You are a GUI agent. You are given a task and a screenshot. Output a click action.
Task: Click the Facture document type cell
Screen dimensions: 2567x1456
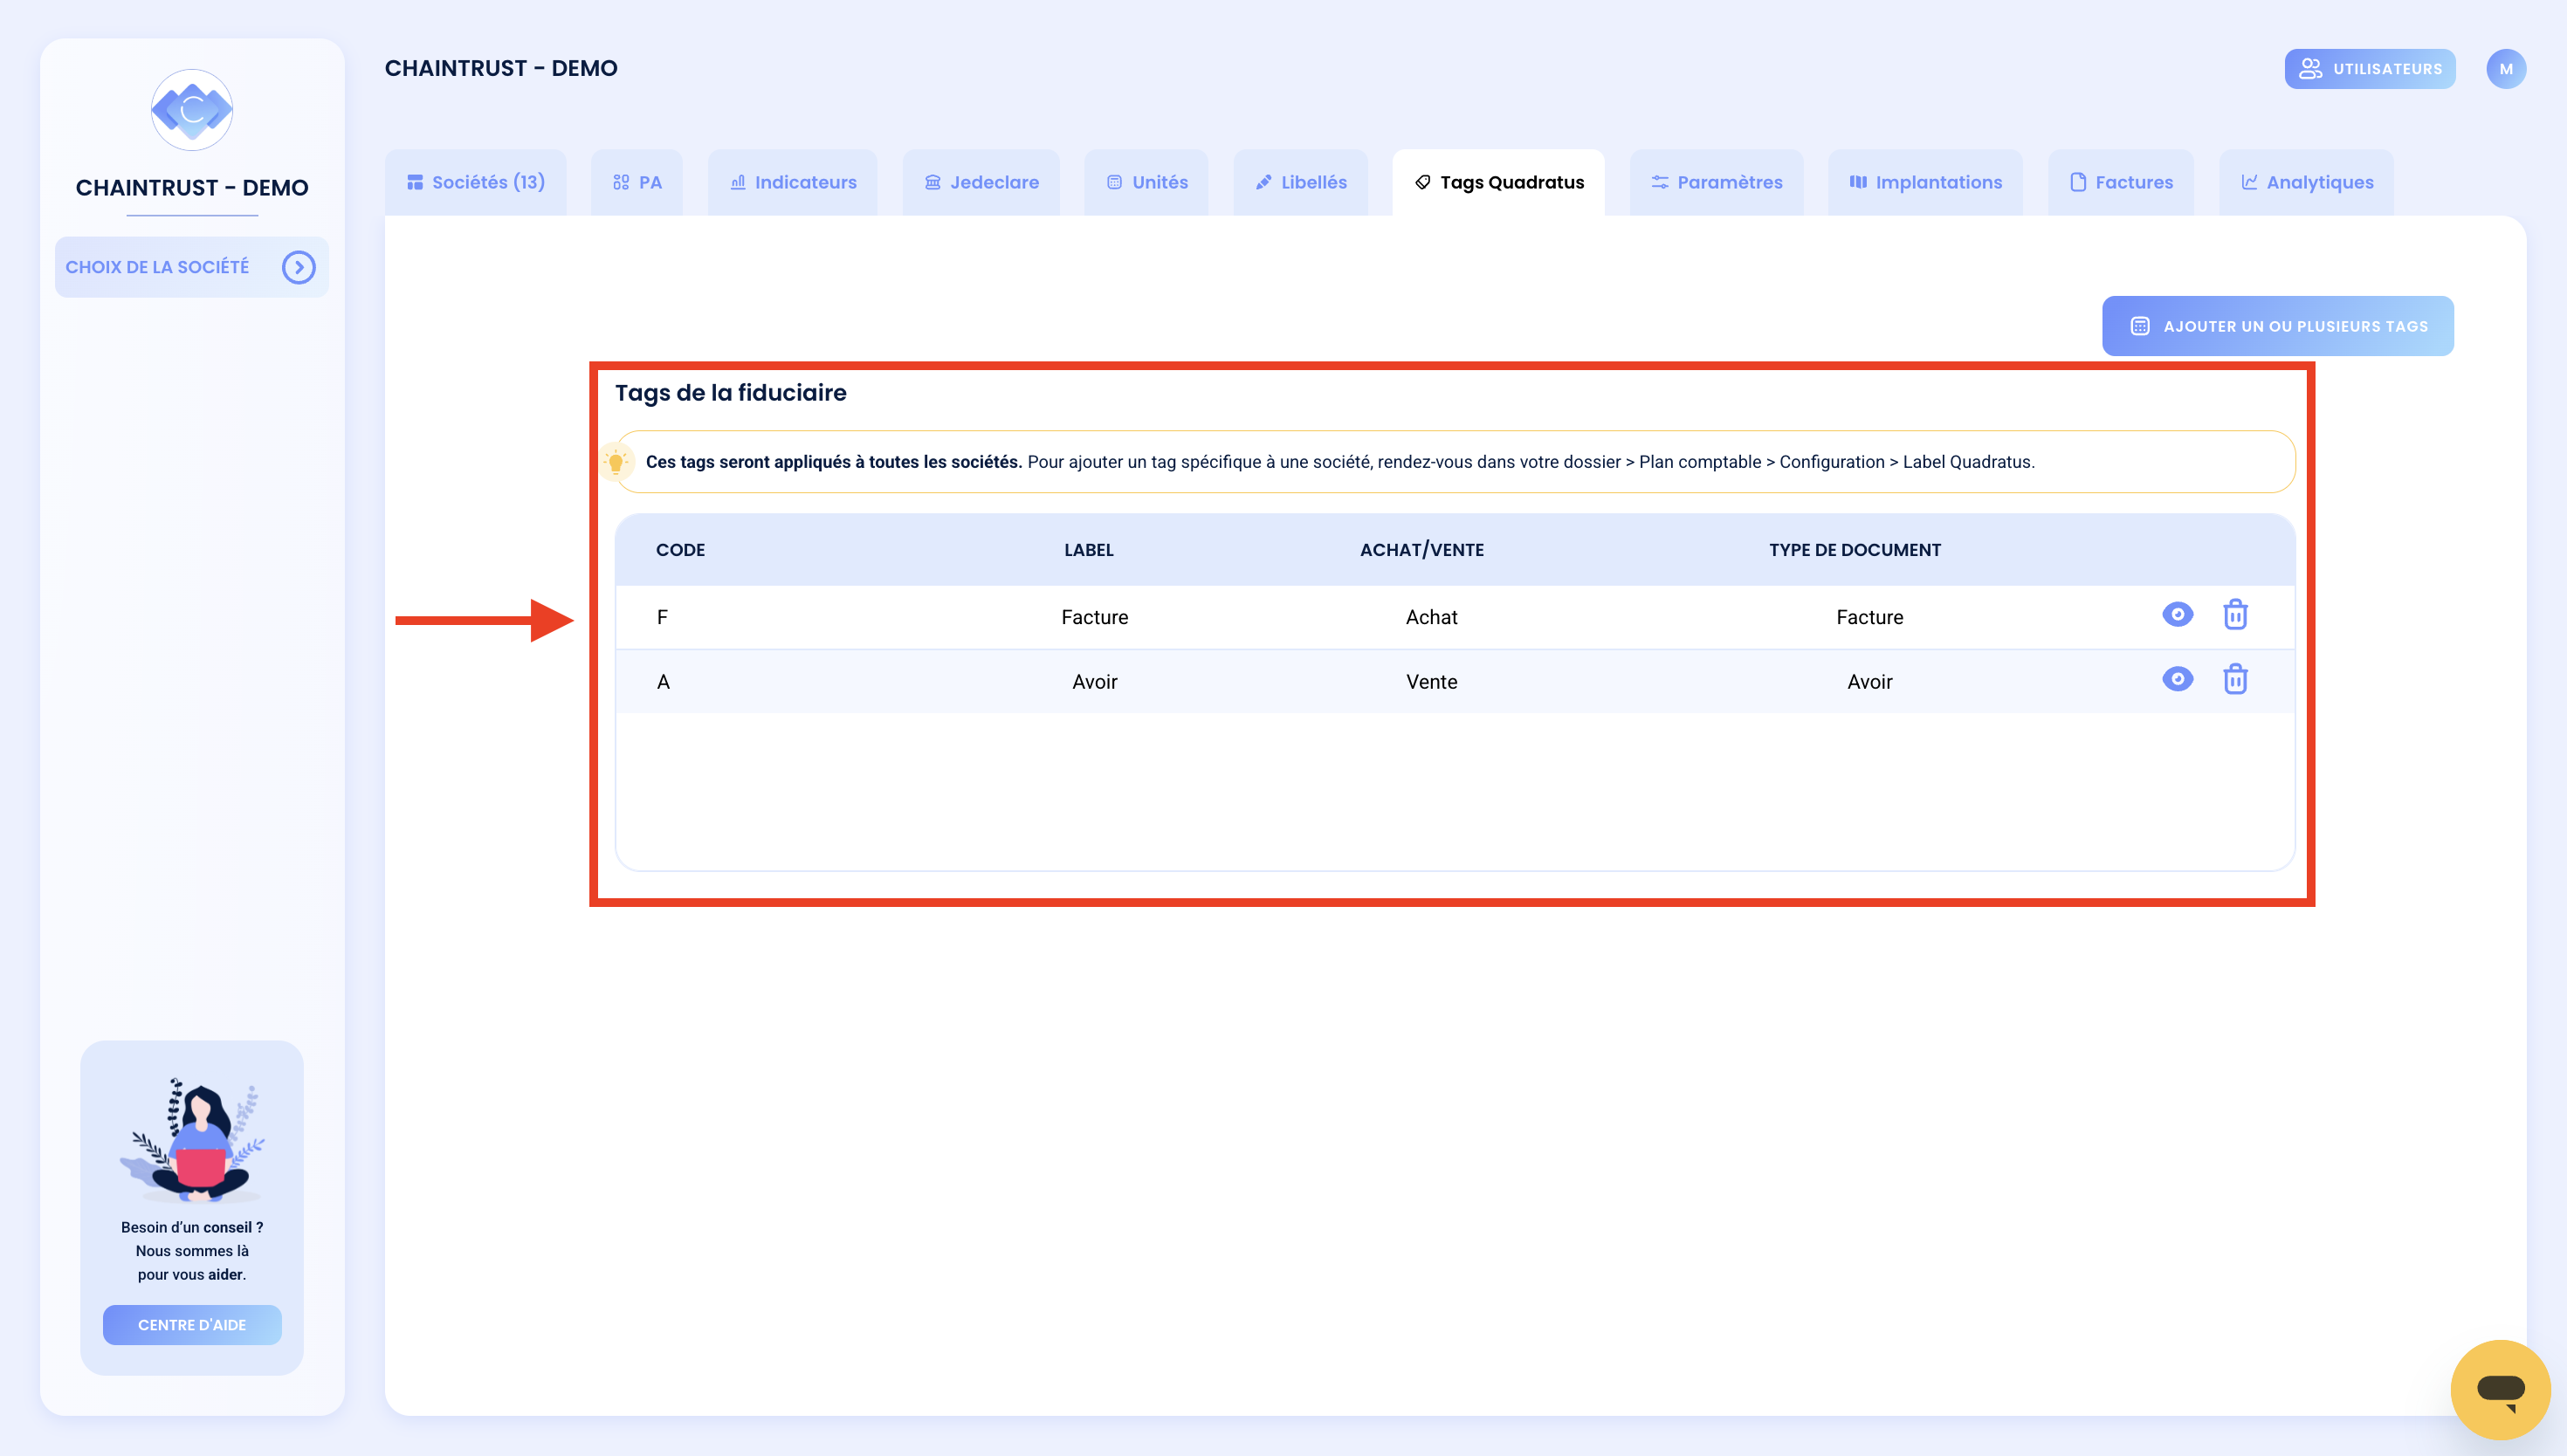[1869, 617]
